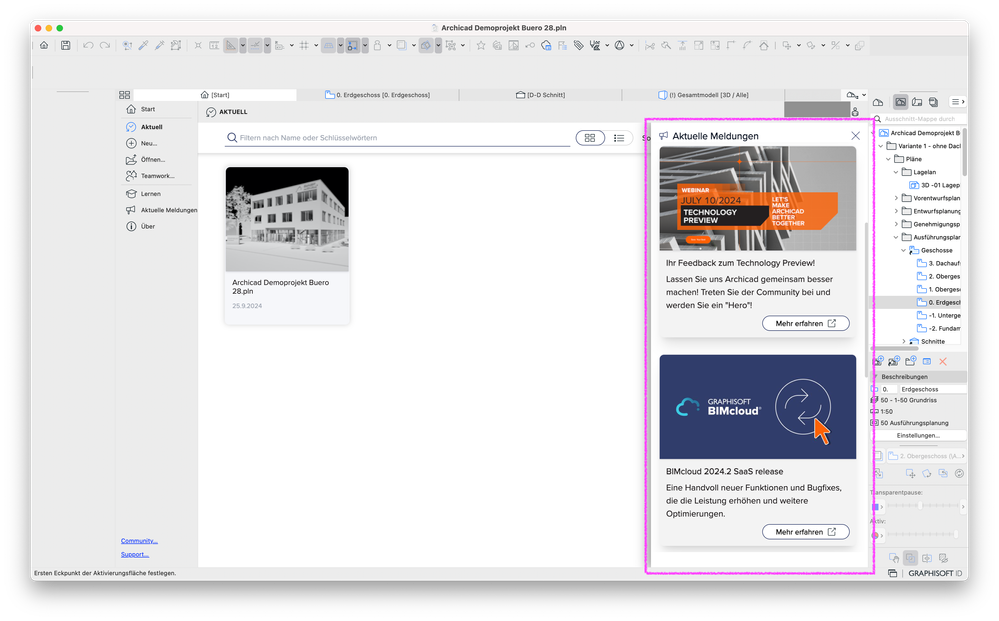
Task: Open the Einstellungen... button in navigator
Action: pos(918,436)
